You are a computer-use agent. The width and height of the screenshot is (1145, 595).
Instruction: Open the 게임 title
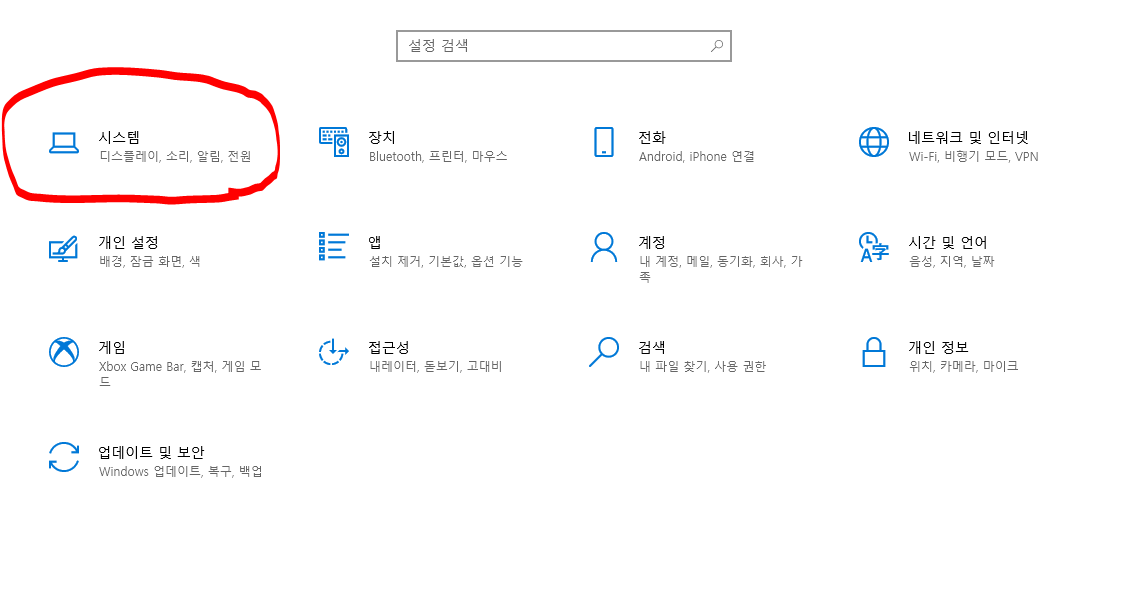(112, 348)
